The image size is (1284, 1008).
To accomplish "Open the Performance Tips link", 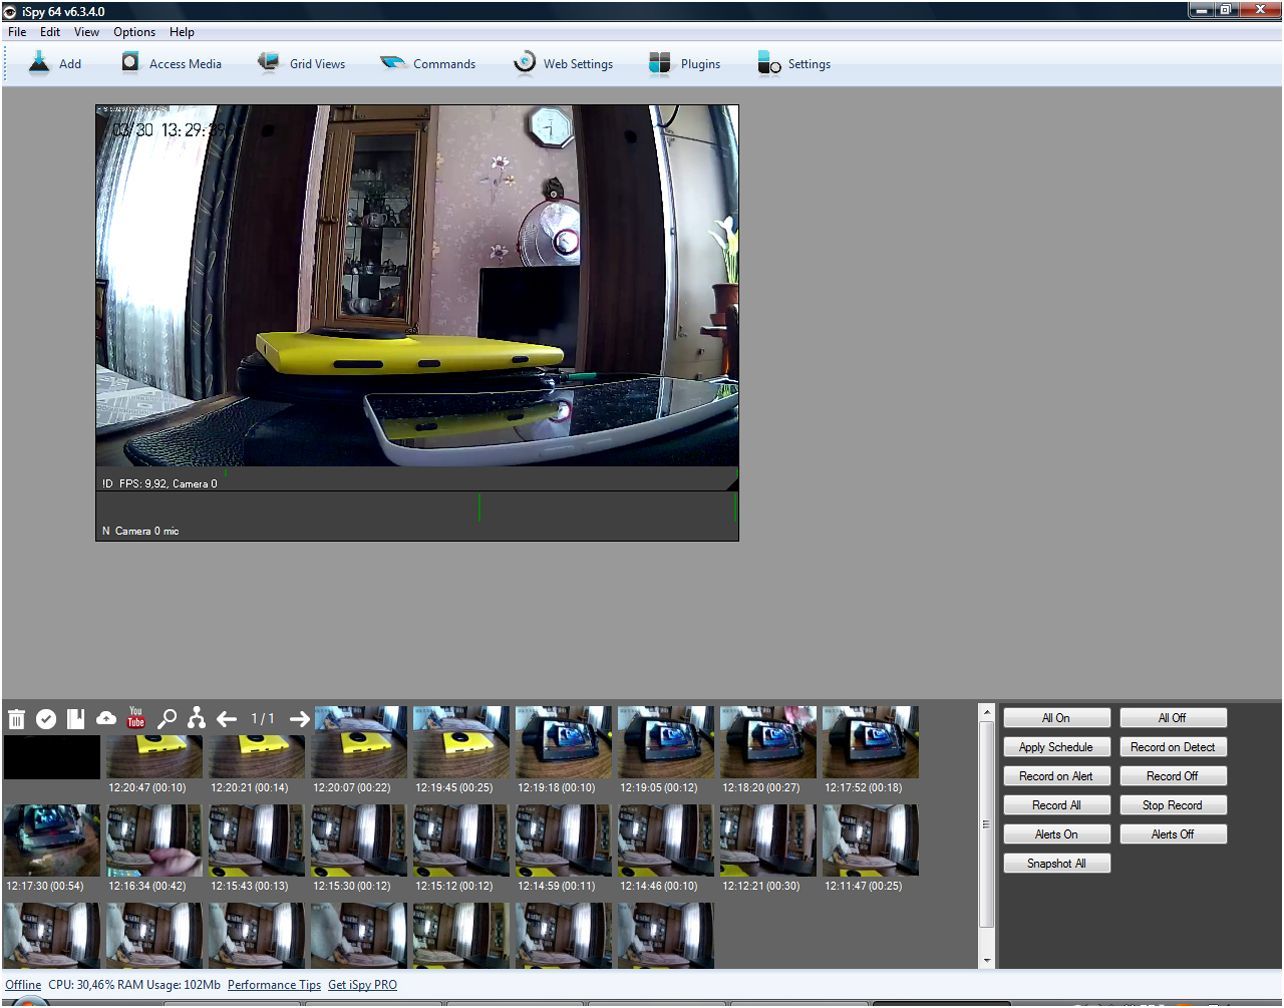I will click(274, 985).
